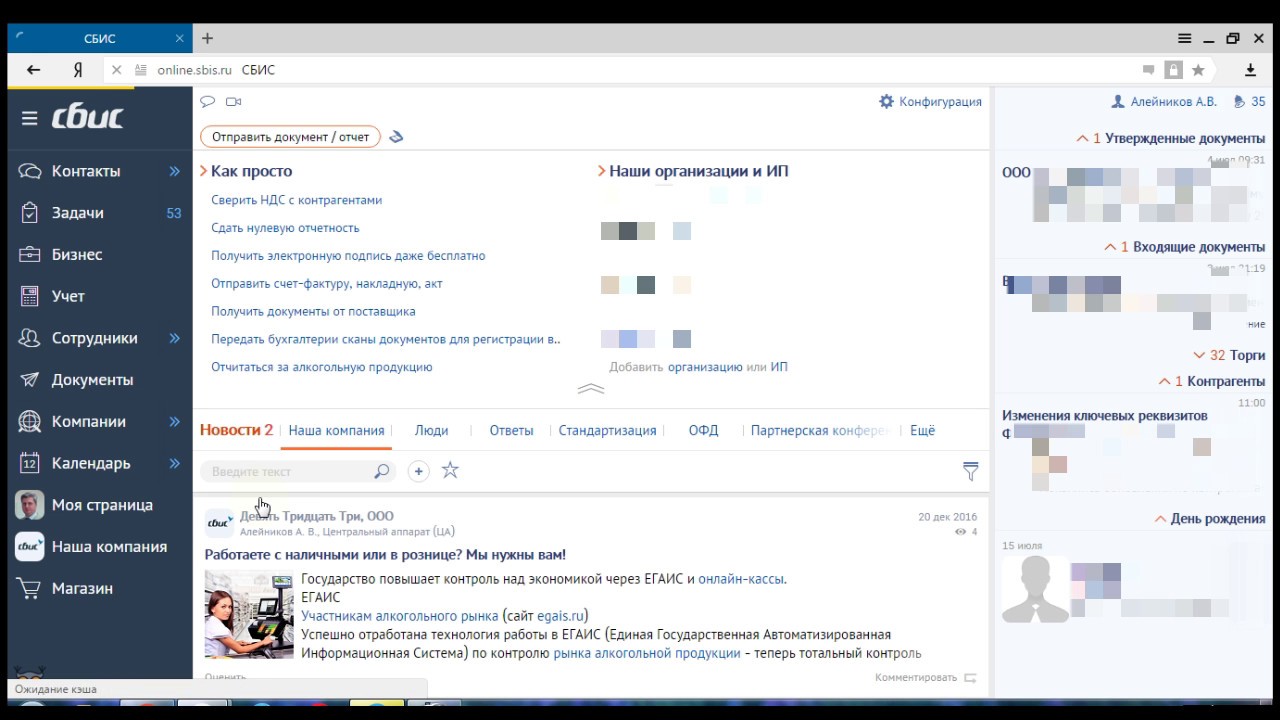Click the Задачи clipboard icon
Viewport: 1280px width, 720px height.
(x=30, y=213)
